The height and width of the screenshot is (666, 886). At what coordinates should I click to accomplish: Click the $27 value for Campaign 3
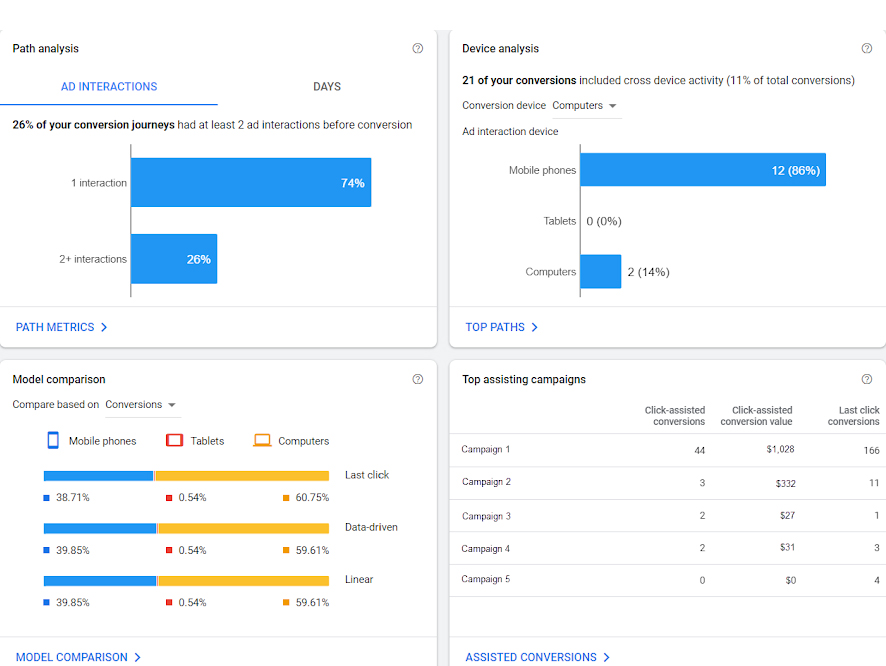pyautogui.click(x=787, y=515)
